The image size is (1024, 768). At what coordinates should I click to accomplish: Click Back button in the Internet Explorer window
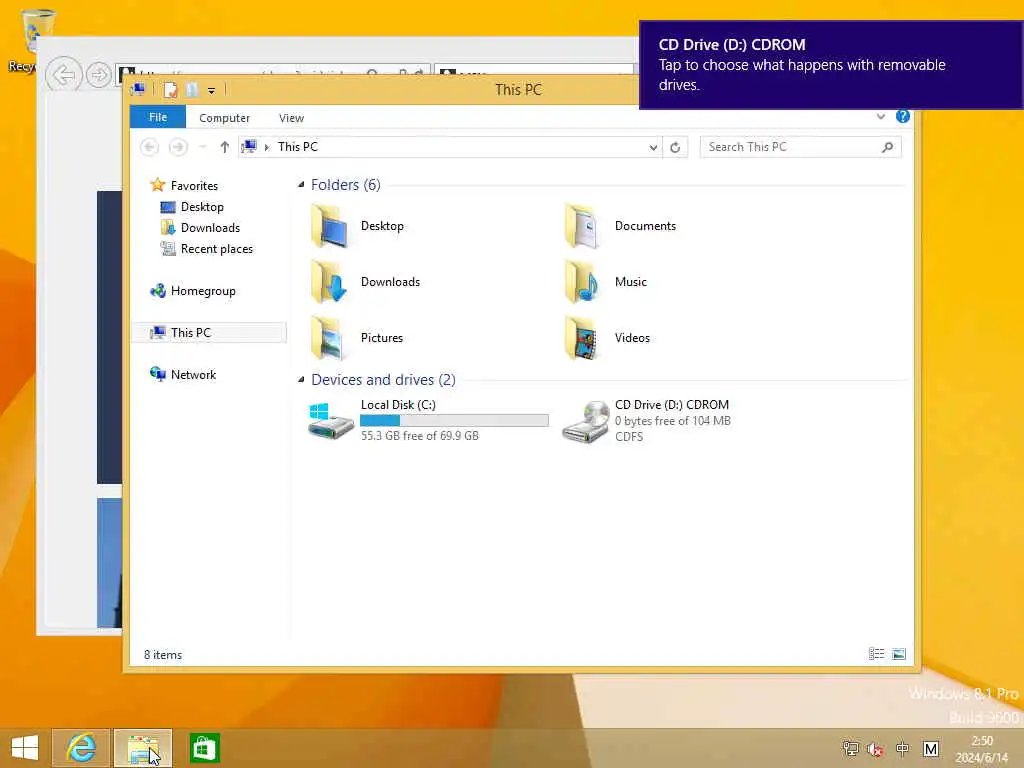tap(64, 75)
